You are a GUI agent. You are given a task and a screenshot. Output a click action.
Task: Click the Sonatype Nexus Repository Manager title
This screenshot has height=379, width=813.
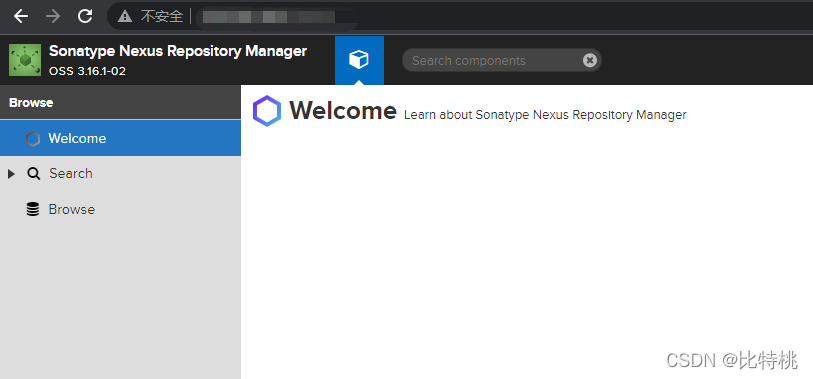(178, 51)
